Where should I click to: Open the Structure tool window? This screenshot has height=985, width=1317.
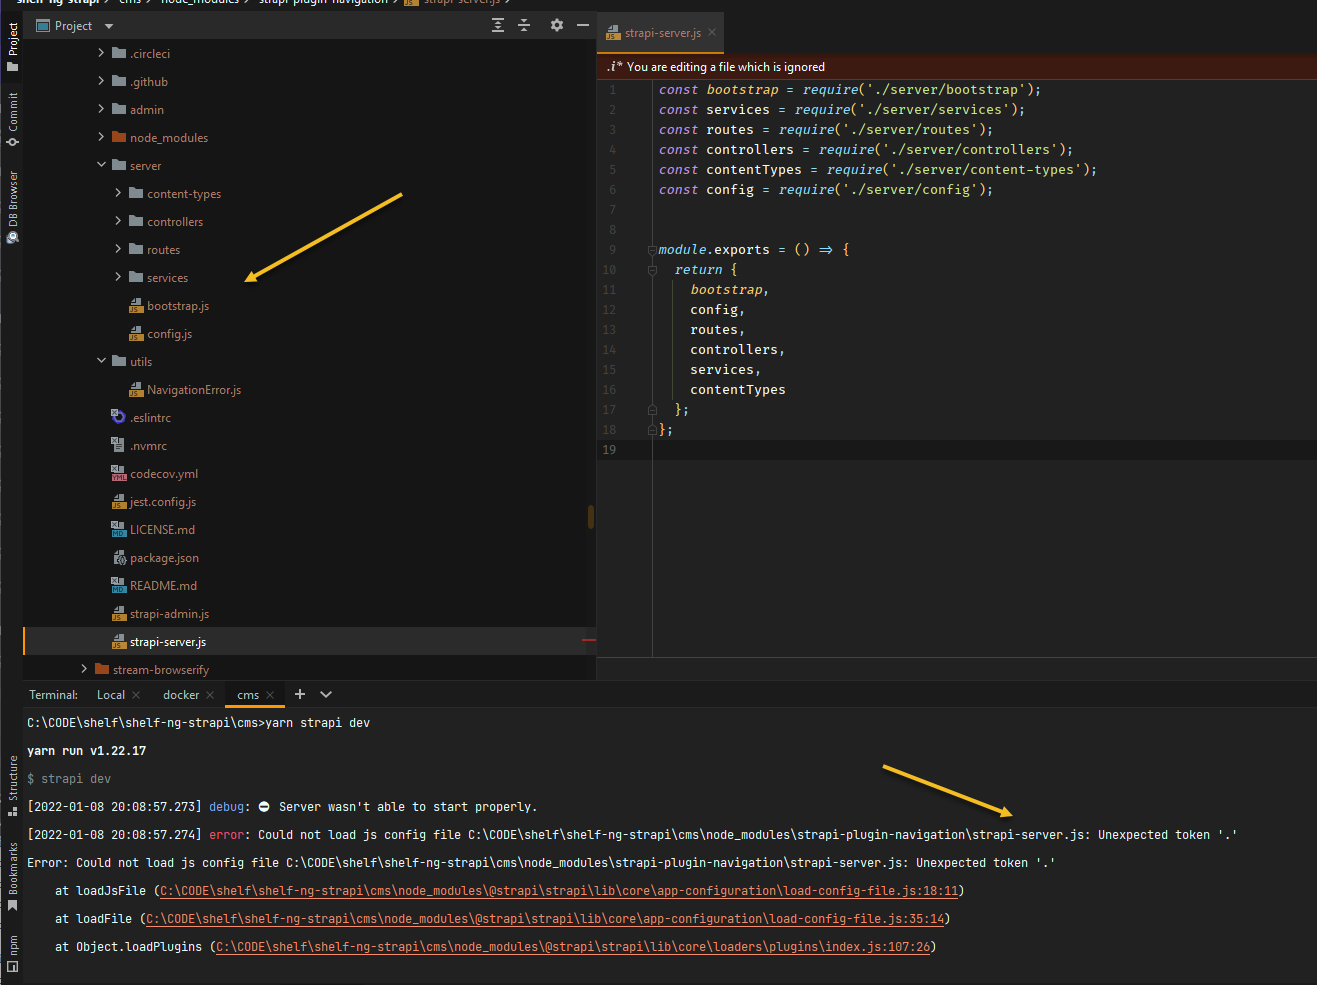point(11,780)
